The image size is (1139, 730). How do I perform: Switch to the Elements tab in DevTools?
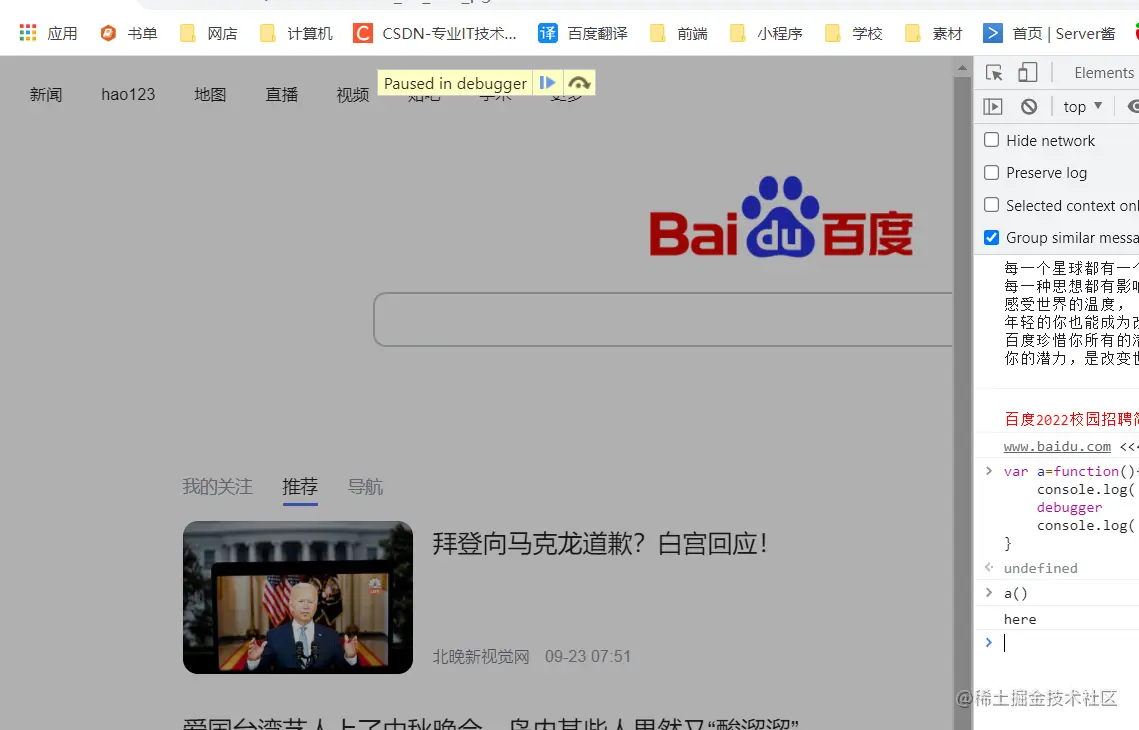click(1103, 73)
